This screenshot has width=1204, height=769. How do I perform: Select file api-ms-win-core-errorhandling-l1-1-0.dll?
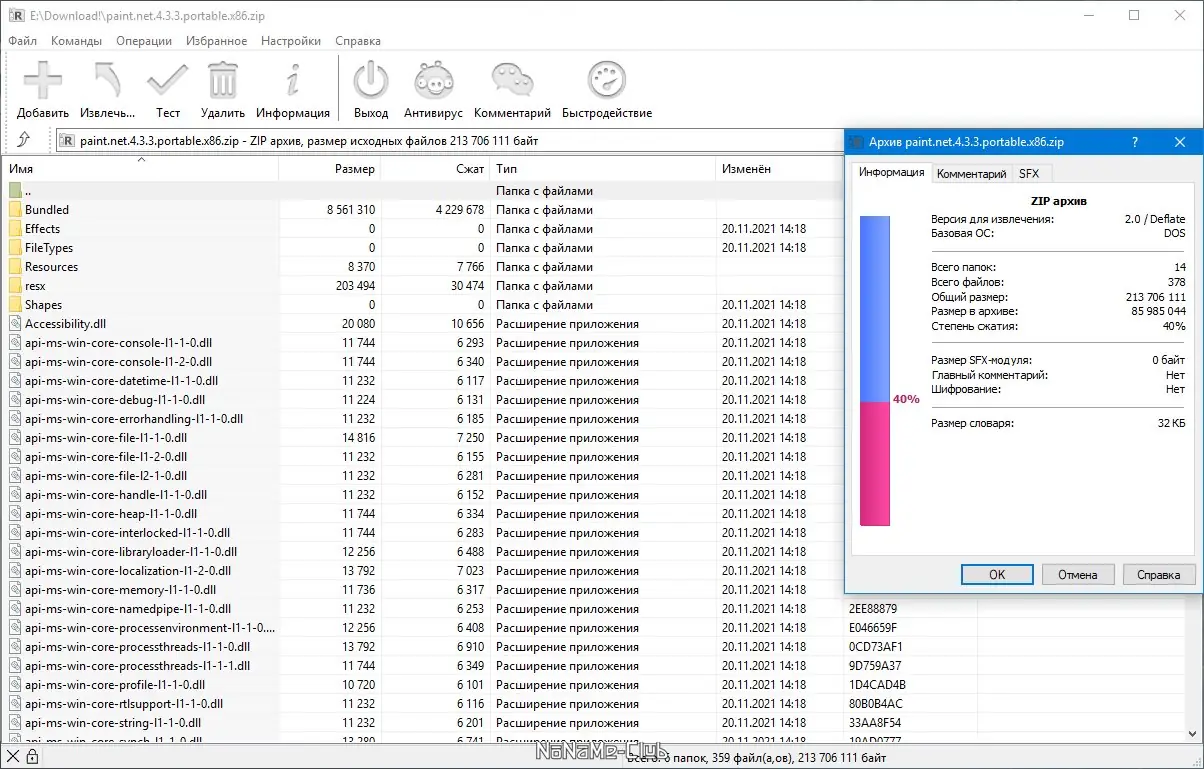click(x=133, y=419)
